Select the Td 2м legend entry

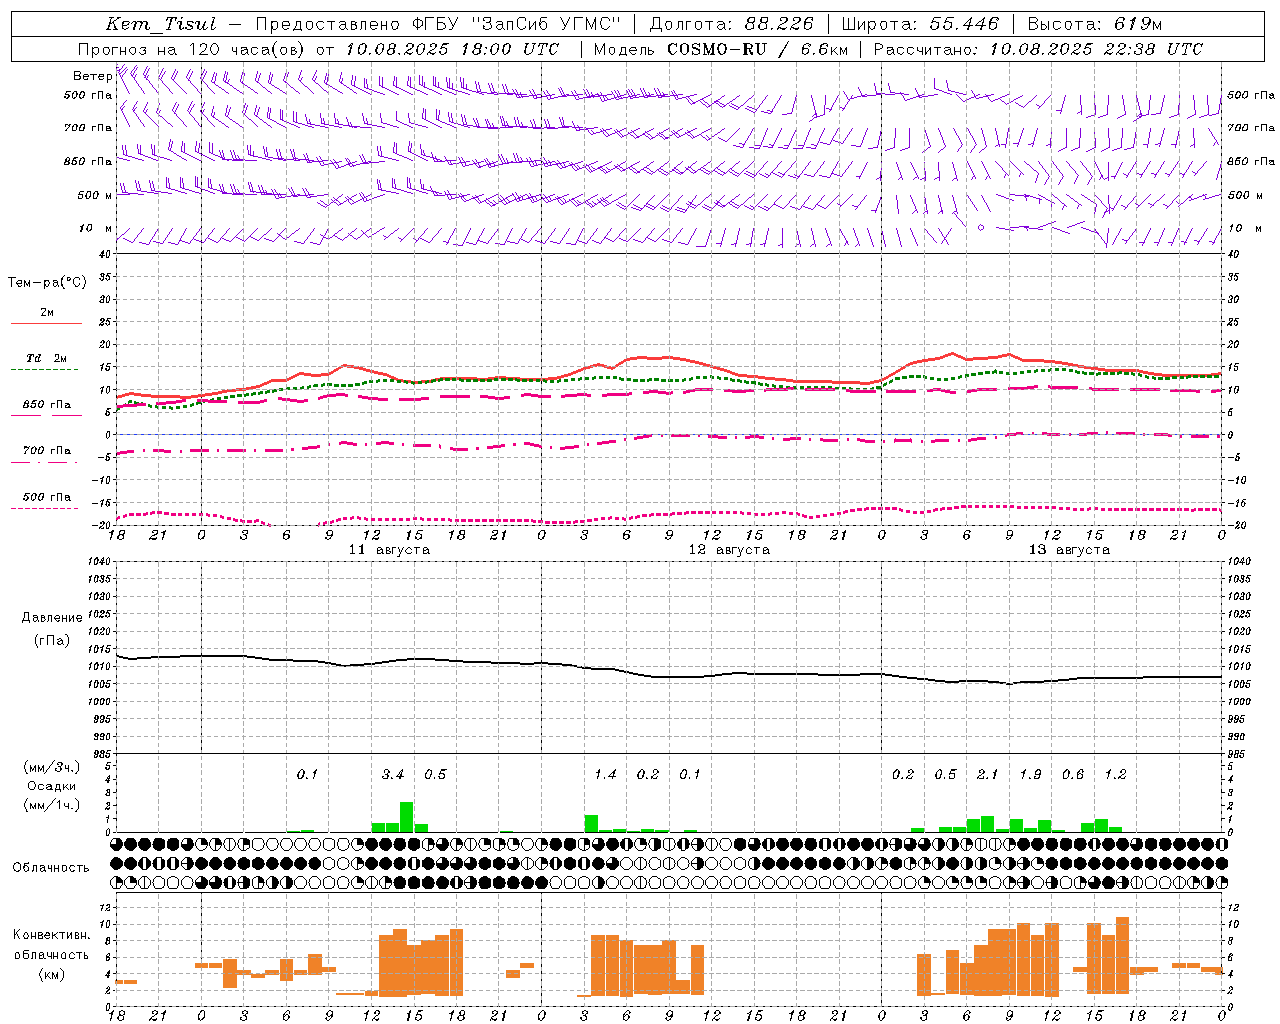[46, 358]
